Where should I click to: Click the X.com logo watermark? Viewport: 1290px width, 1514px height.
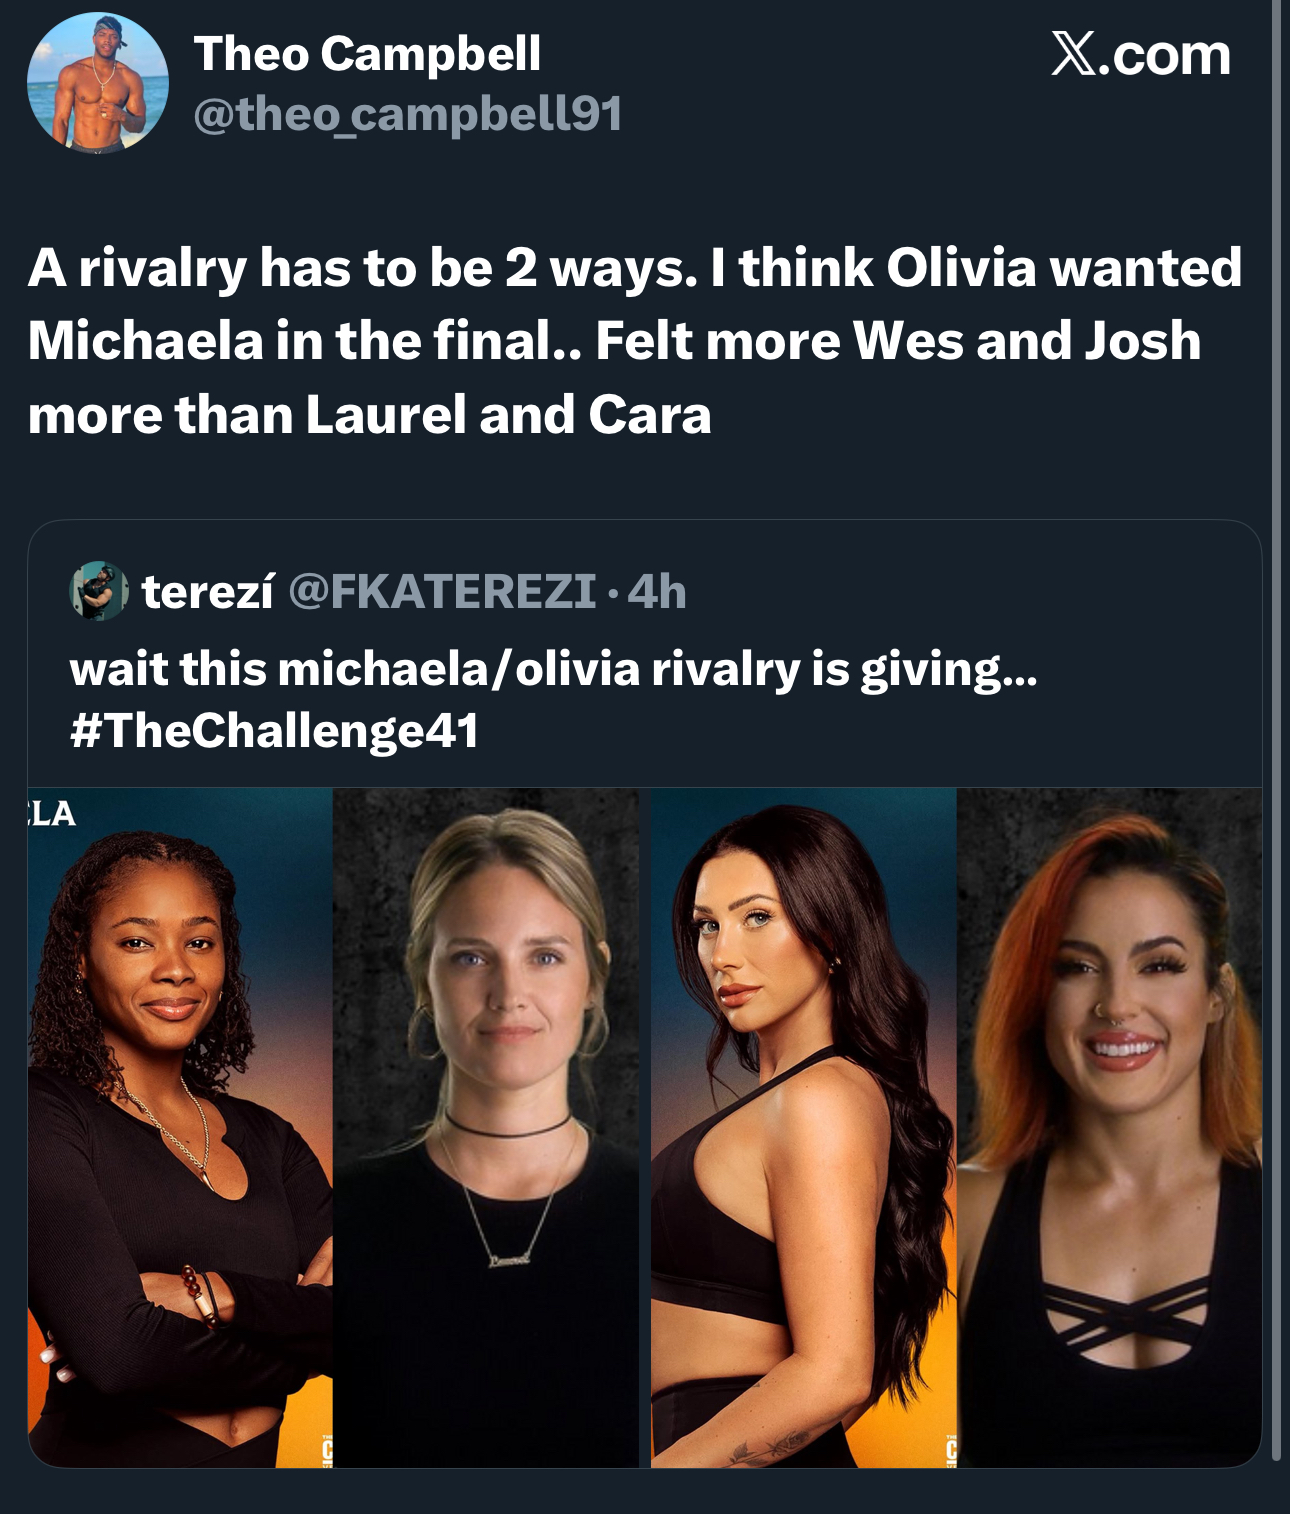[x=1140, y=54]
